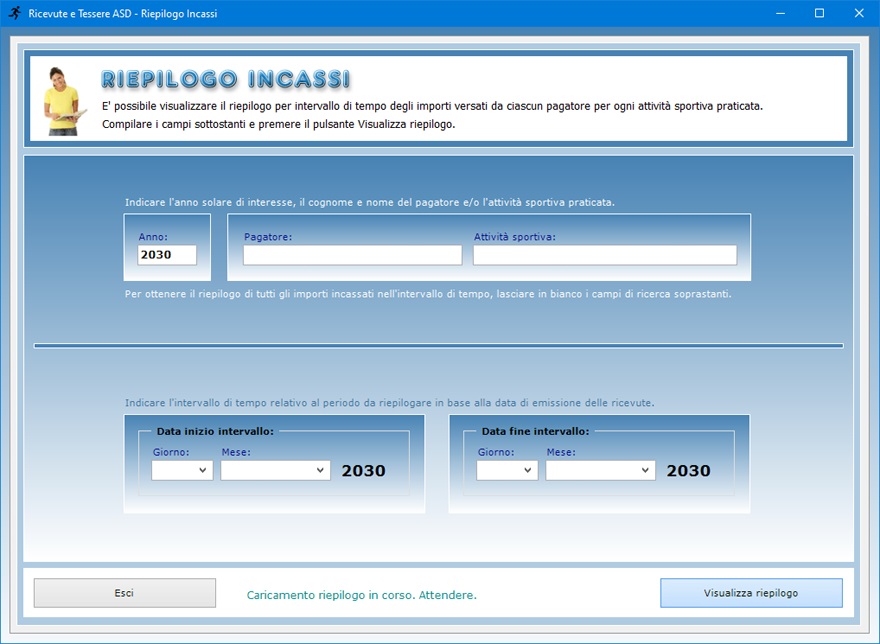Click the Data fine intervallo: group title
The image size is (880, 644).
tap(535, 431)
